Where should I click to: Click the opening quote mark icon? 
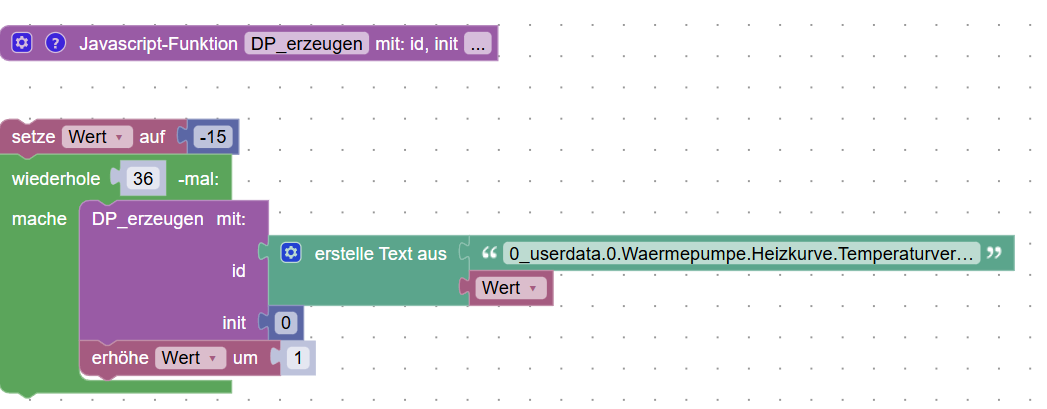(x=488, y=254)
